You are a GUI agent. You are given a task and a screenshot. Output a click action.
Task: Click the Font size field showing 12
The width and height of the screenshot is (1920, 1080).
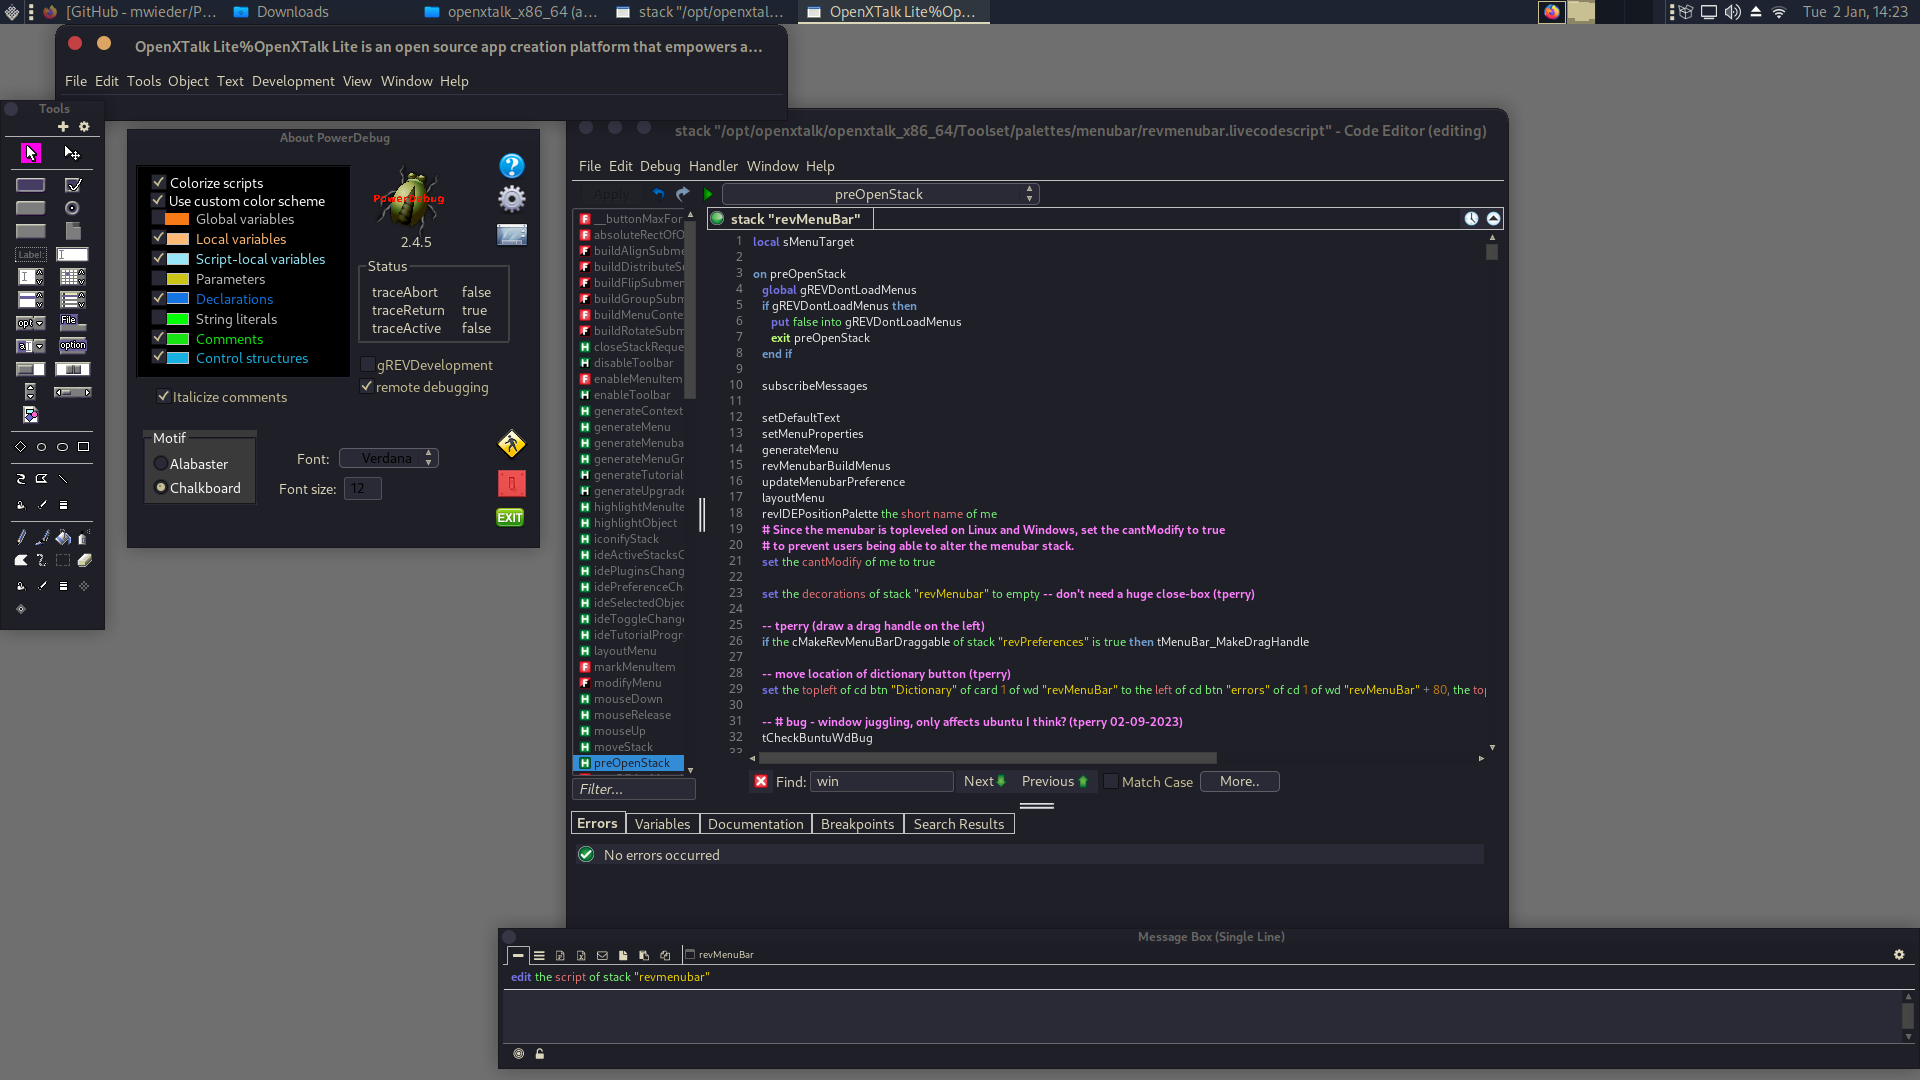click(x=363, y=489)
